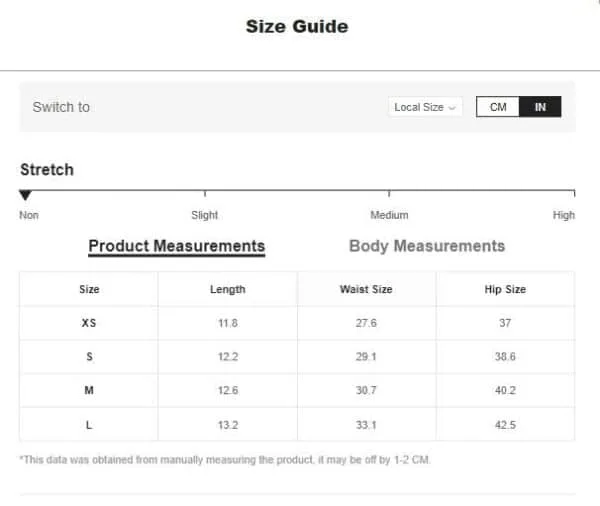
Task: Switch units to CM
Action: [x=497, y=107]
